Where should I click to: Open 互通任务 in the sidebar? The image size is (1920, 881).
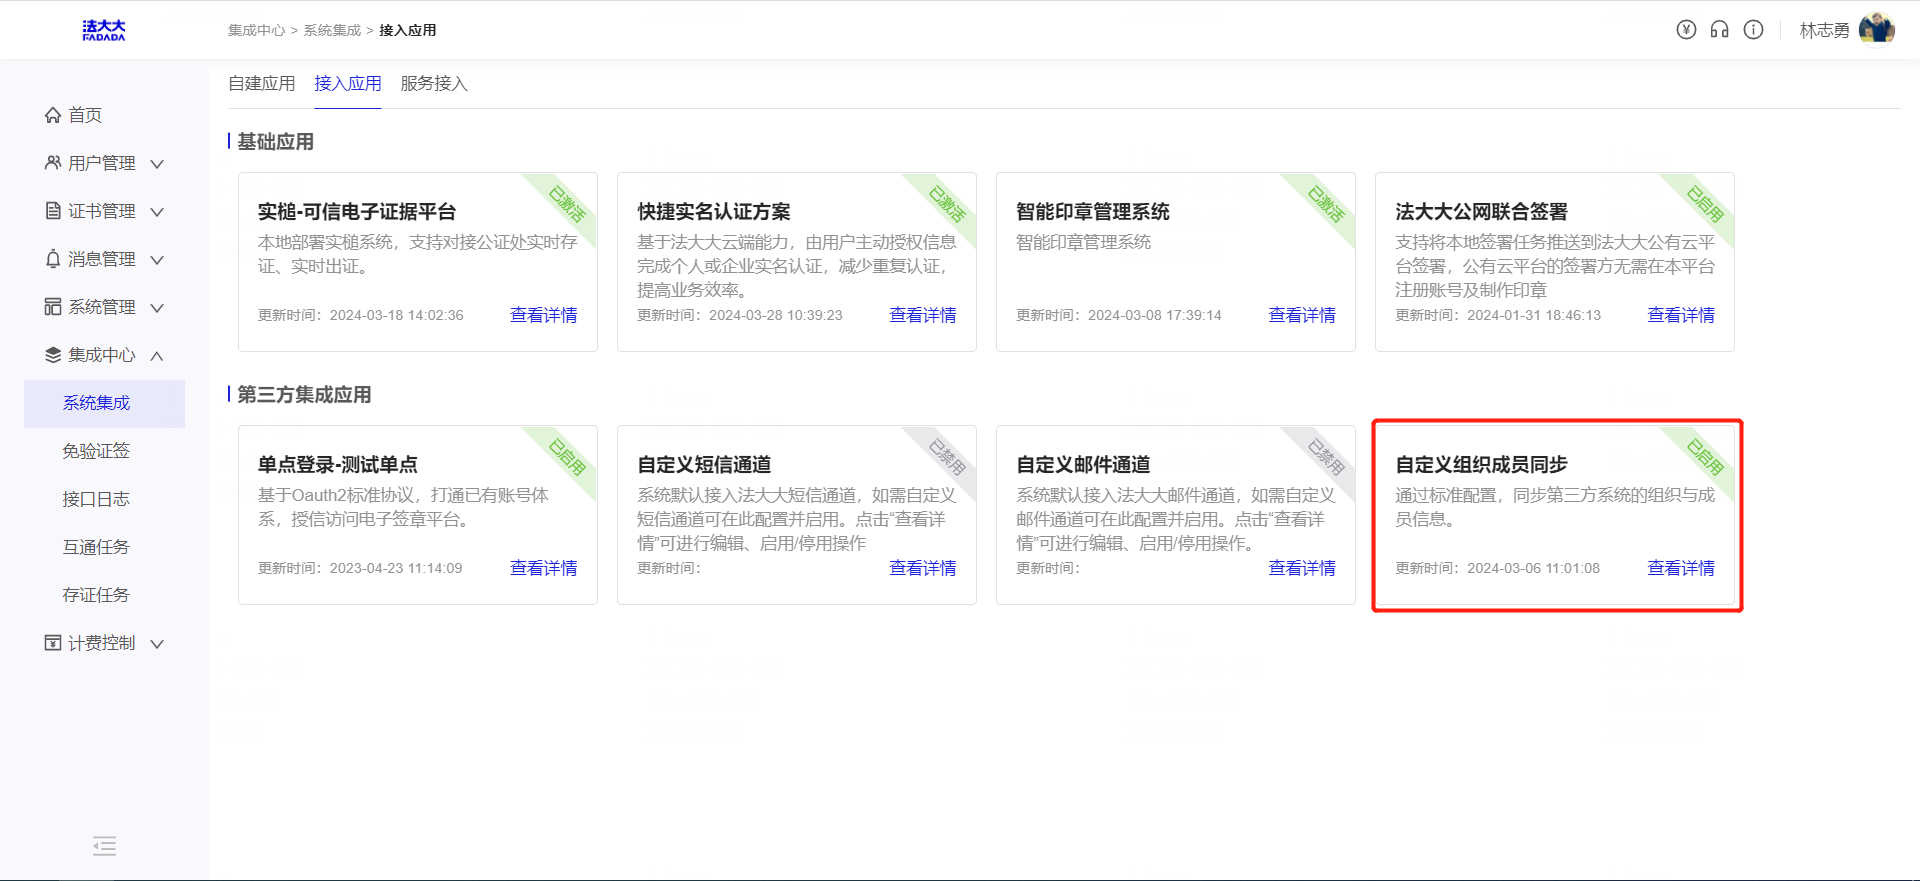click(96, 547)
